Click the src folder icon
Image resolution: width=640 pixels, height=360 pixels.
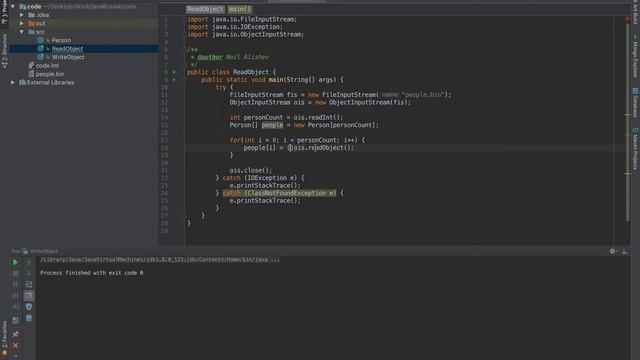[31, 32]
